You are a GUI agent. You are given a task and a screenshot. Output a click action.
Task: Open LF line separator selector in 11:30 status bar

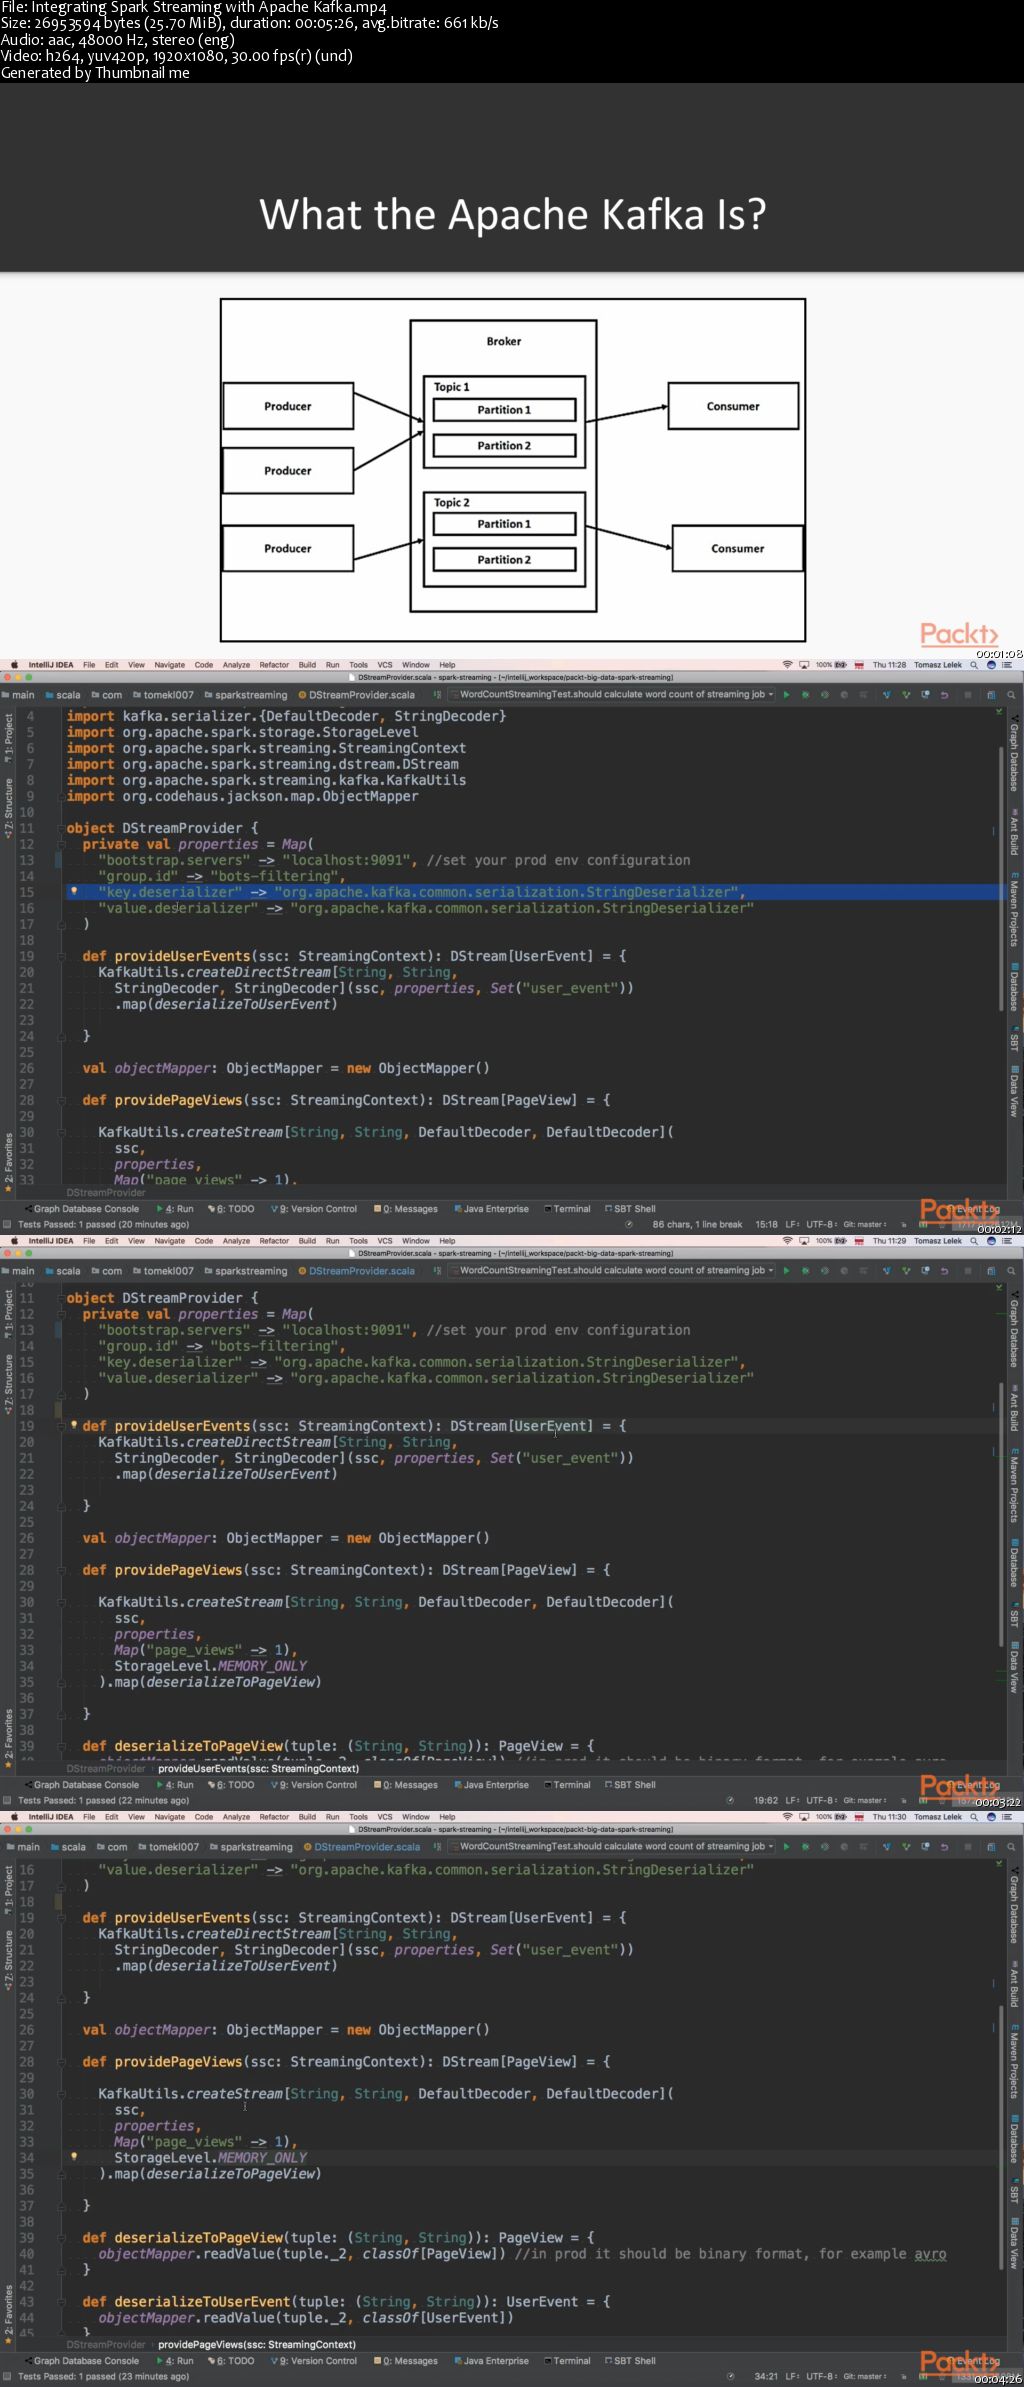click(793, 2376)
